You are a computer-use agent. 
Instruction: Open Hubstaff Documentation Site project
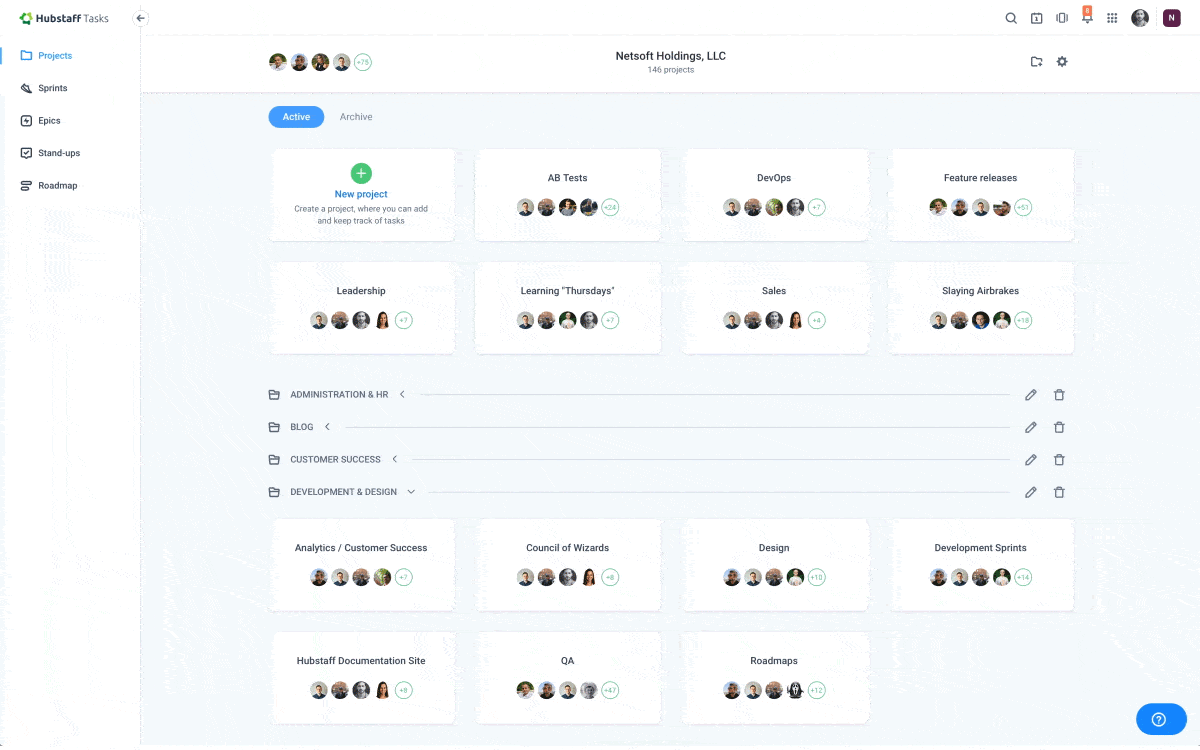[x=361, y=678]
